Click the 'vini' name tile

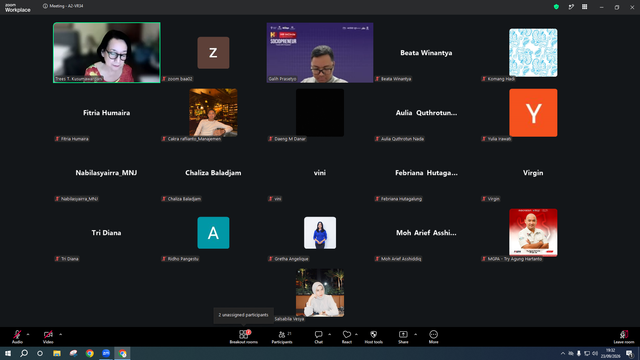tap(320, 173)
